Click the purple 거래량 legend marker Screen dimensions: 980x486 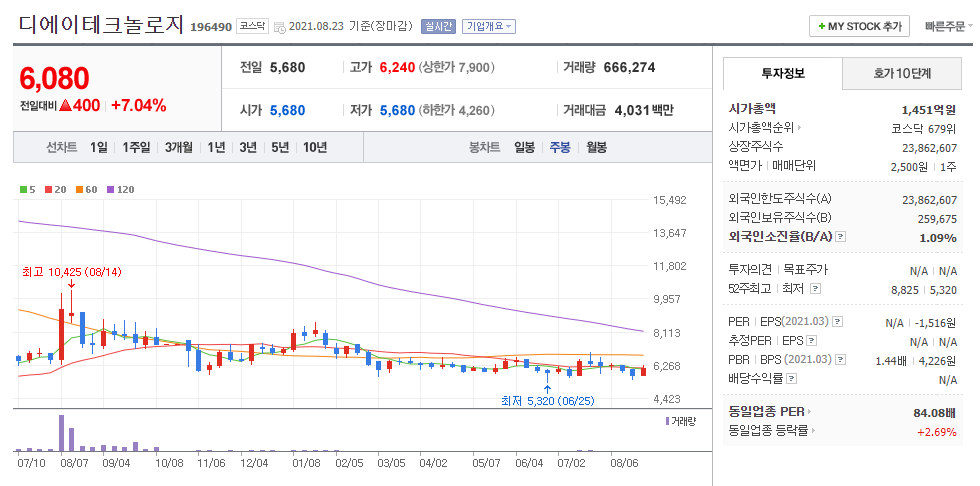tap(667, 421)
